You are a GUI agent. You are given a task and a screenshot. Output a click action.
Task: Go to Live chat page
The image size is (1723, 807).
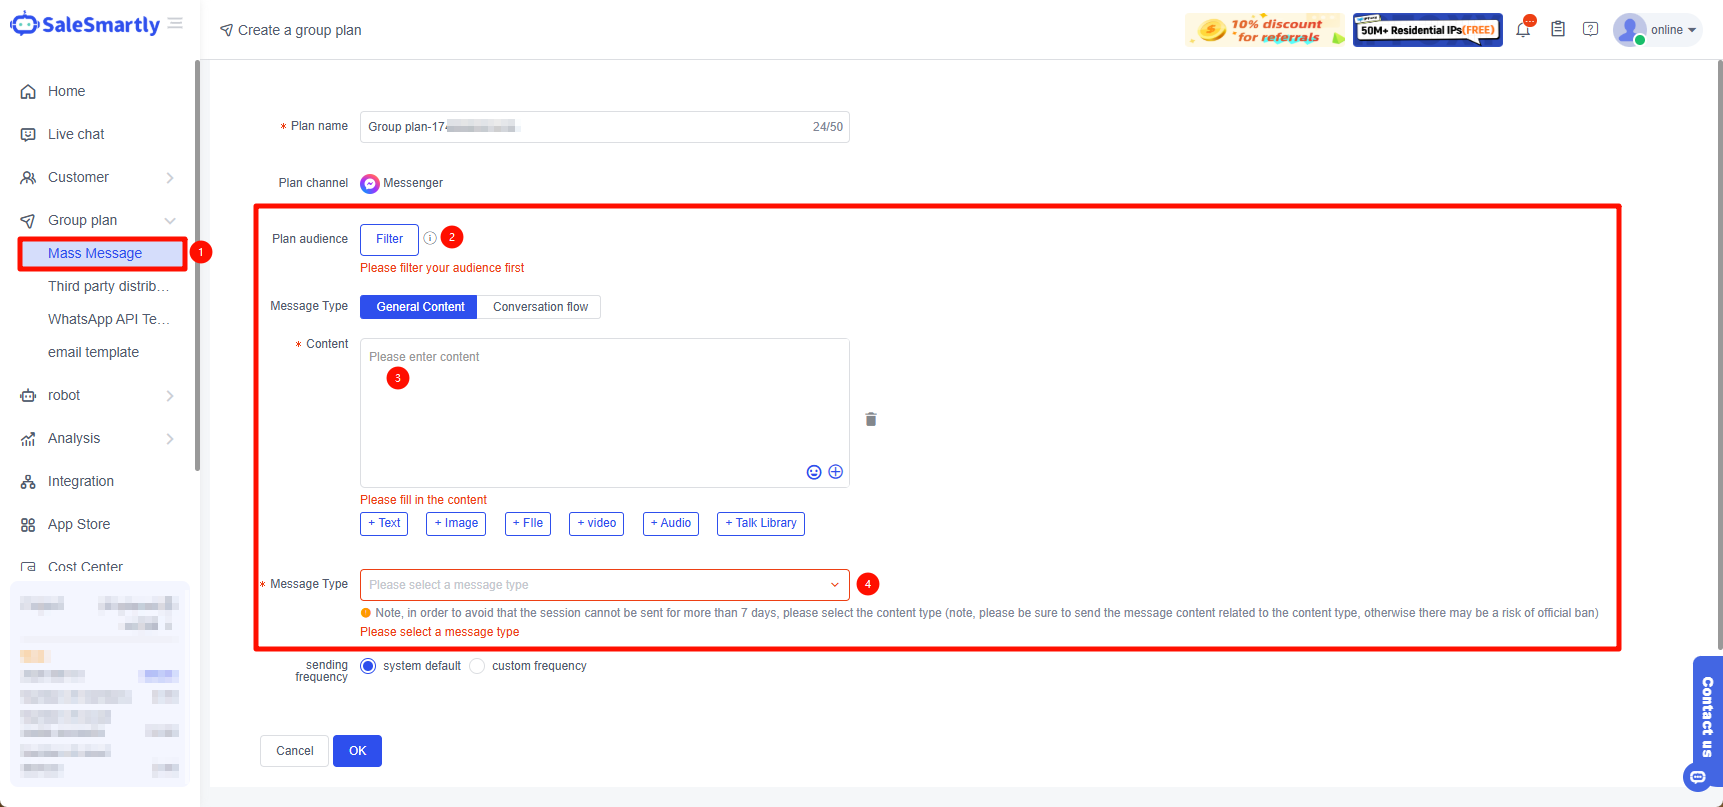76,134
